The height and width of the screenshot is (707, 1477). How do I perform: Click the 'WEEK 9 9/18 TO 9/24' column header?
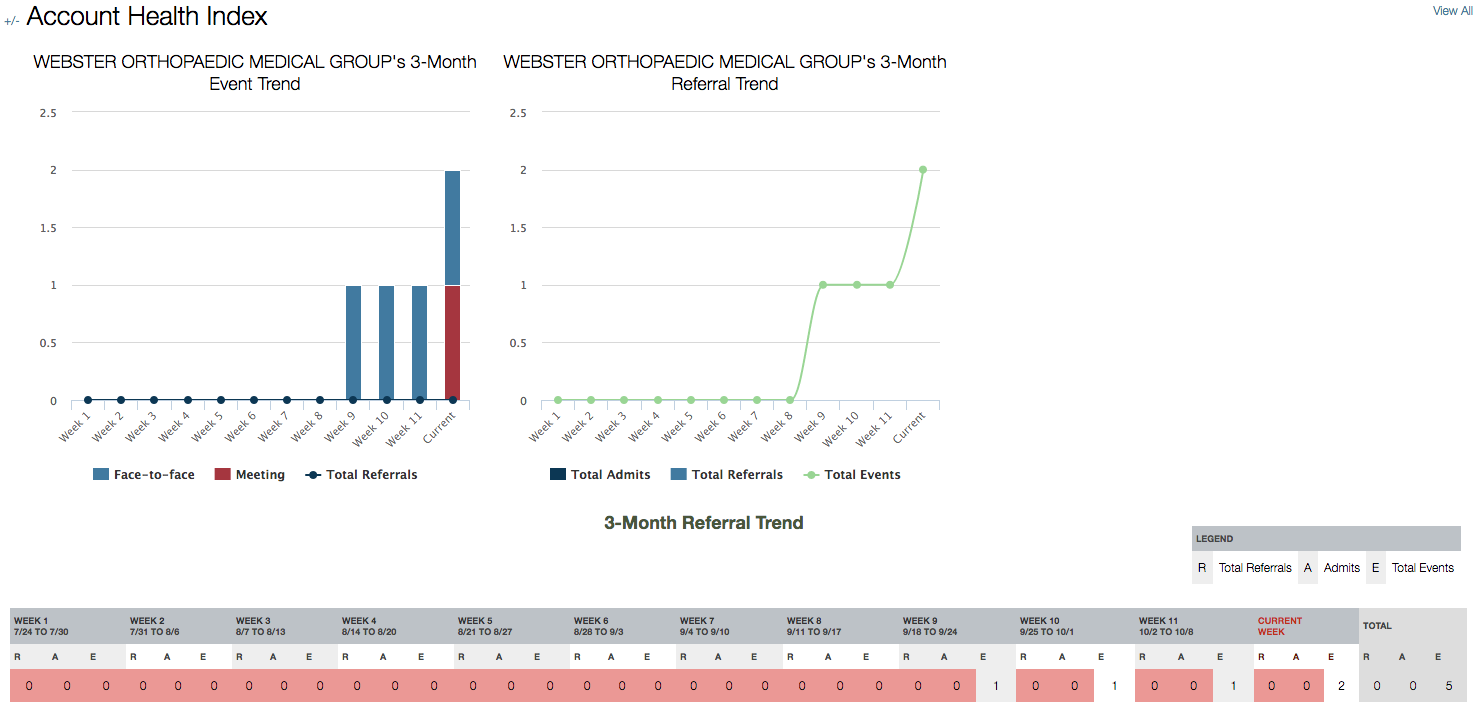pos(957,626)
